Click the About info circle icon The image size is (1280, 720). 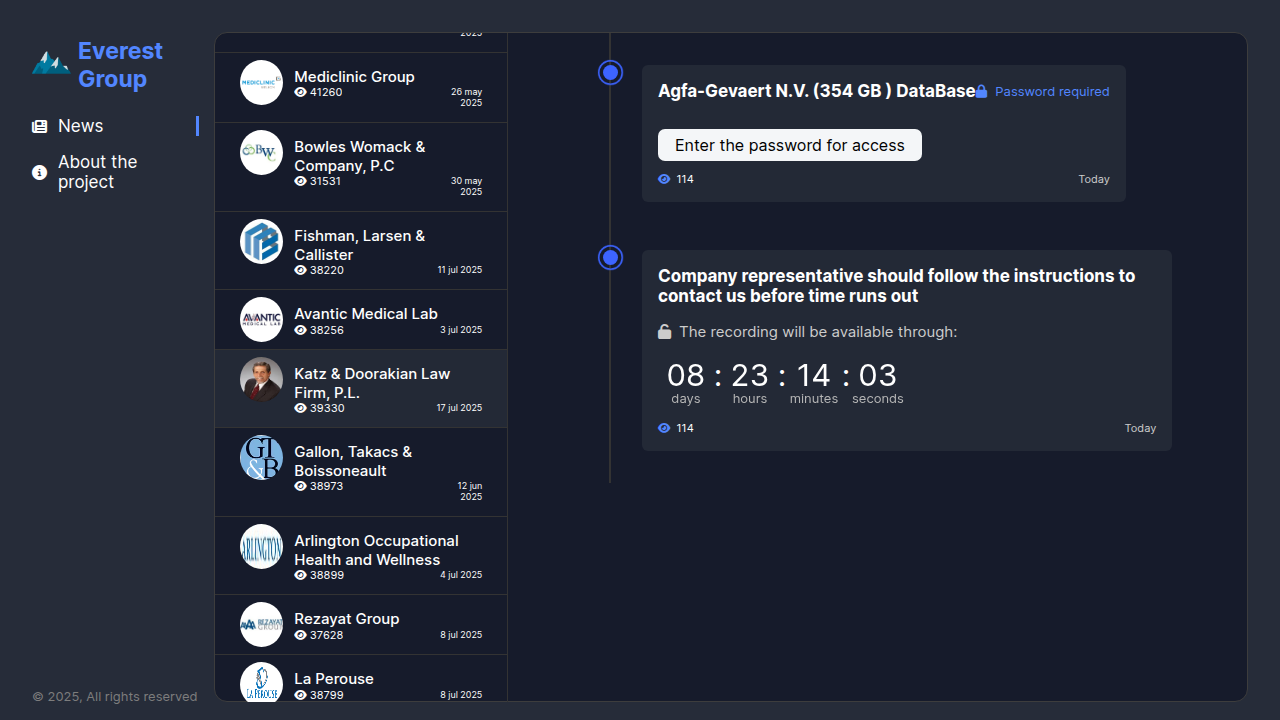click(40, 172)
